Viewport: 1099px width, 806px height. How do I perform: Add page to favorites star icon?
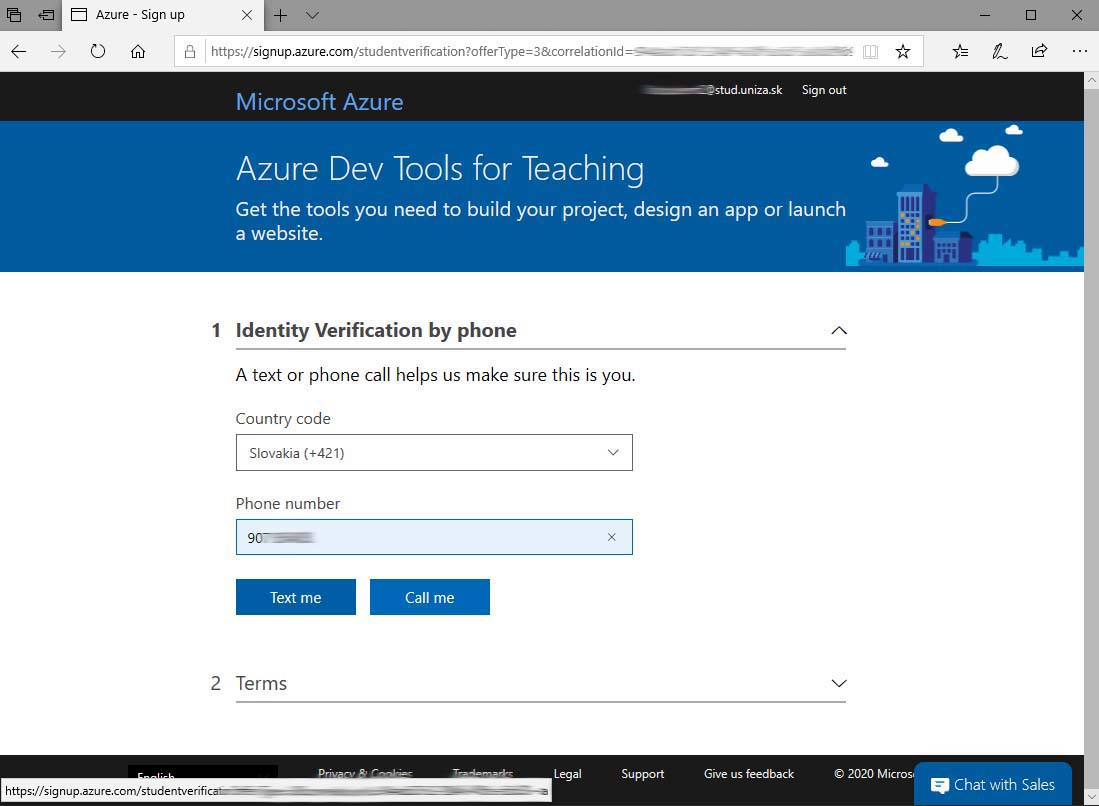[903, 51]
